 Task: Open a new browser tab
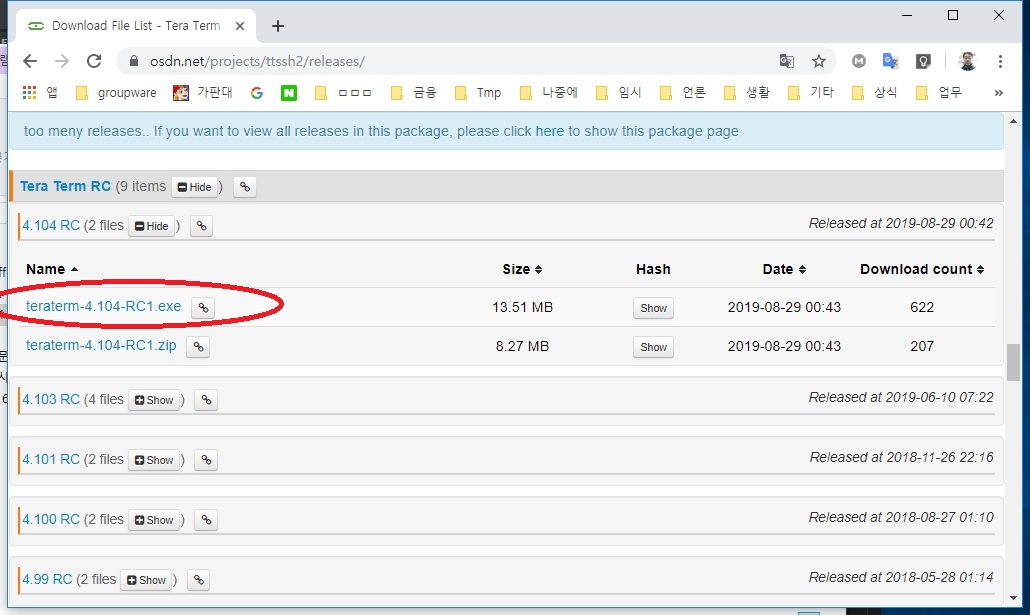(x=278, y=26)
